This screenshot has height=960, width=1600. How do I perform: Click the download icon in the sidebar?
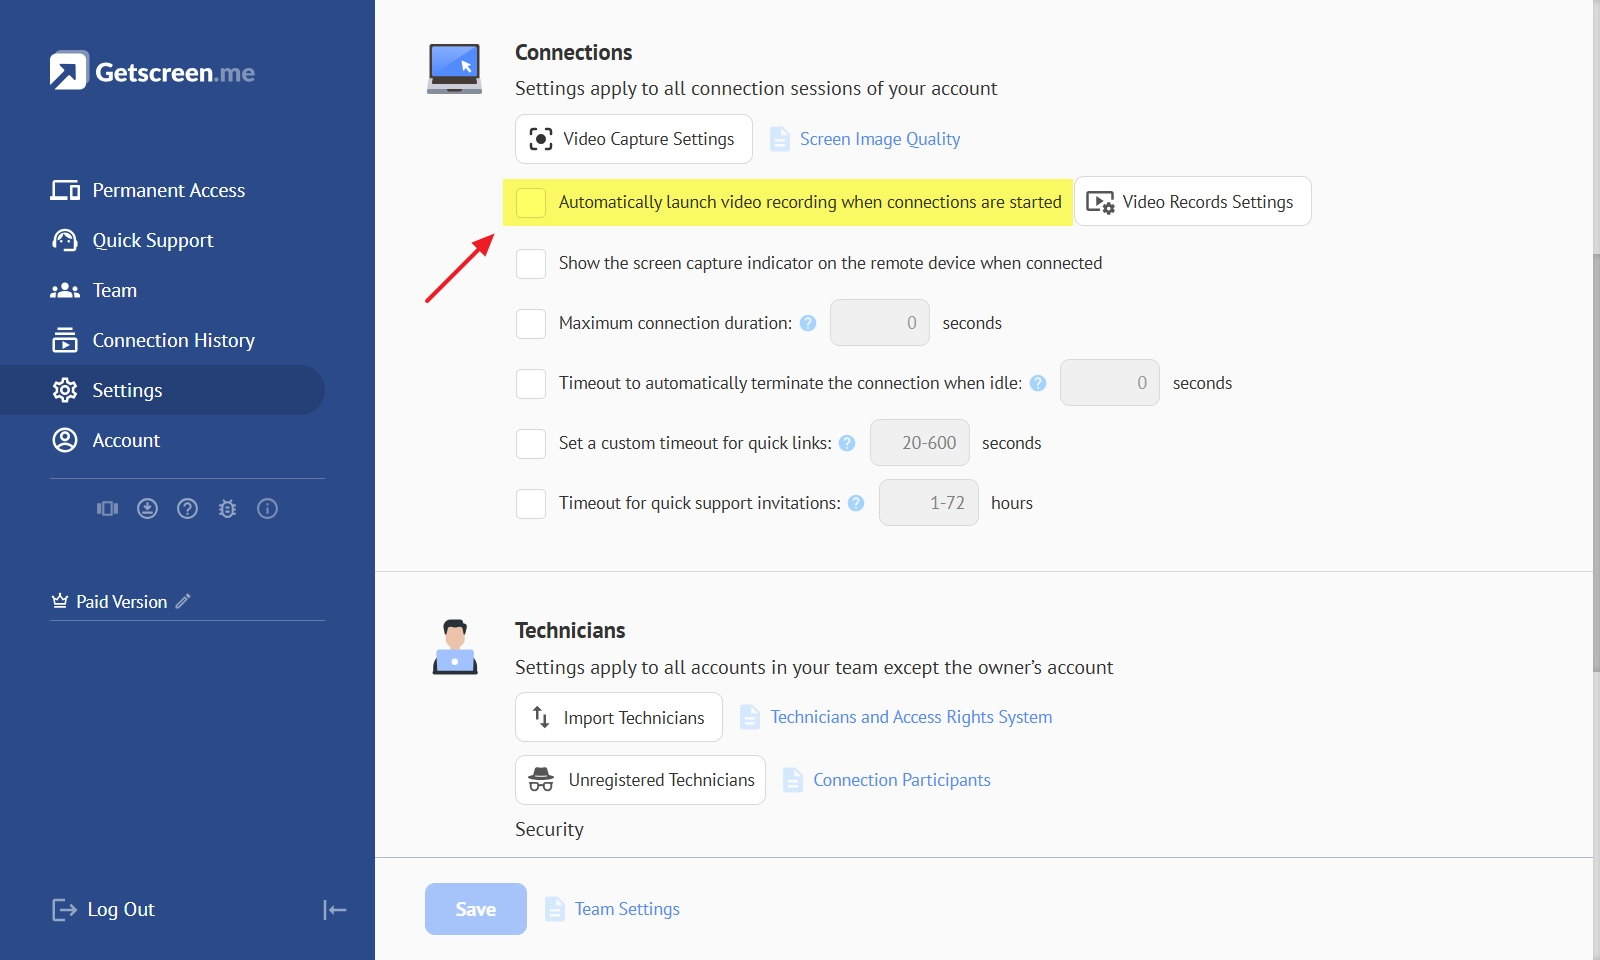coord(147,509)
